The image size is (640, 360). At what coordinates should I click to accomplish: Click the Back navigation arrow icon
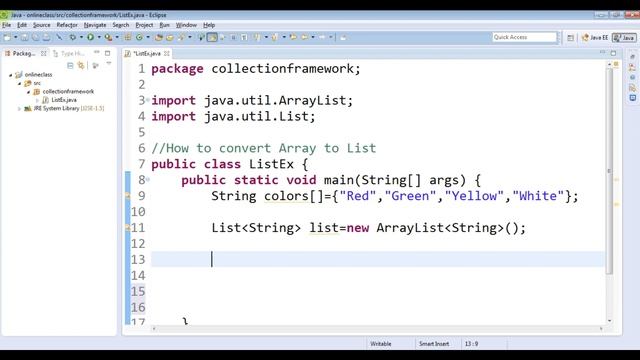click(304, 37)
